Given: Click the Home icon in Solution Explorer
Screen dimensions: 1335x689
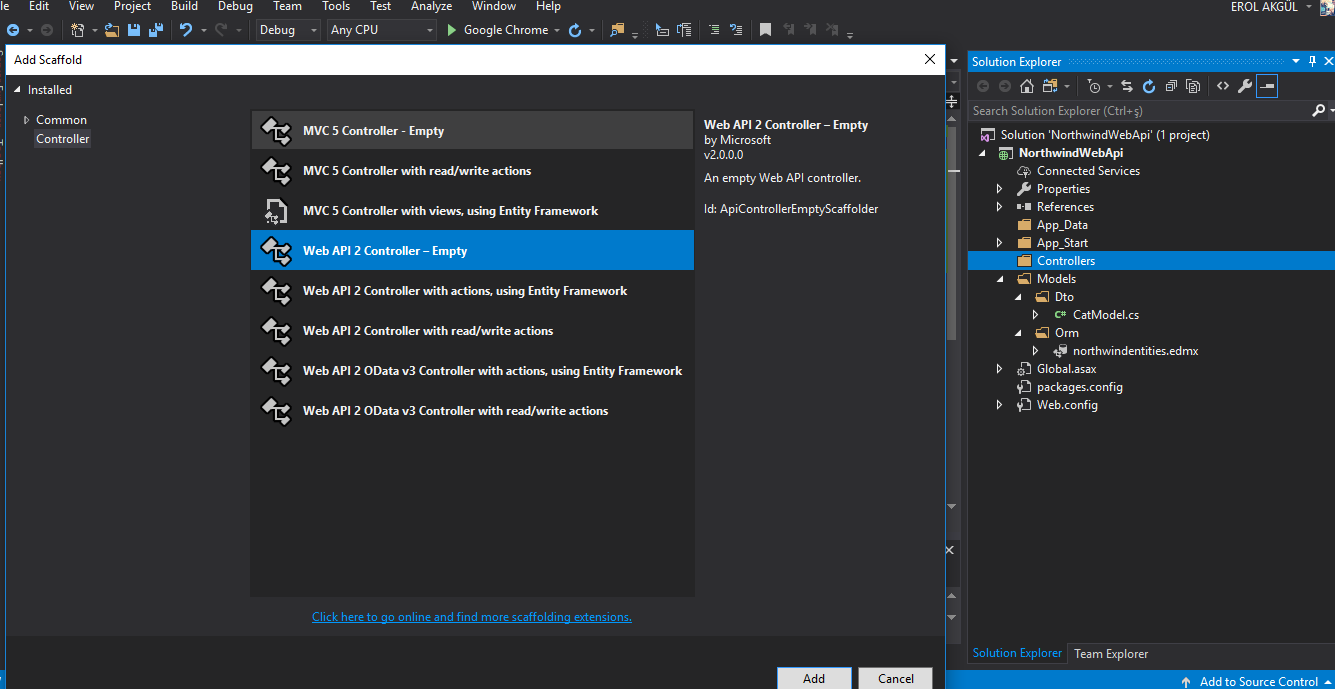Looking at the screenshot, I should pos(1026,86).
